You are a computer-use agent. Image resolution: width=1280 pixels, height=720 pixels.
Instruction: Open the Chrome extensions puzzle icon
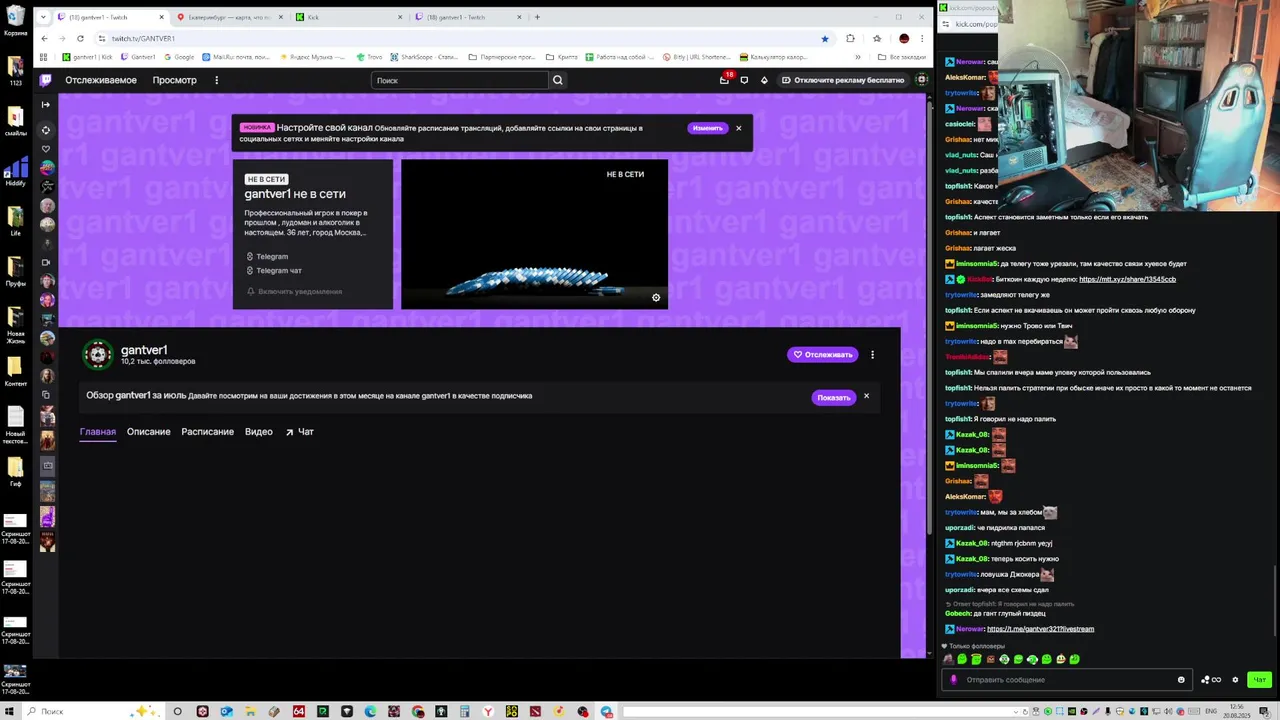(850, 38)
